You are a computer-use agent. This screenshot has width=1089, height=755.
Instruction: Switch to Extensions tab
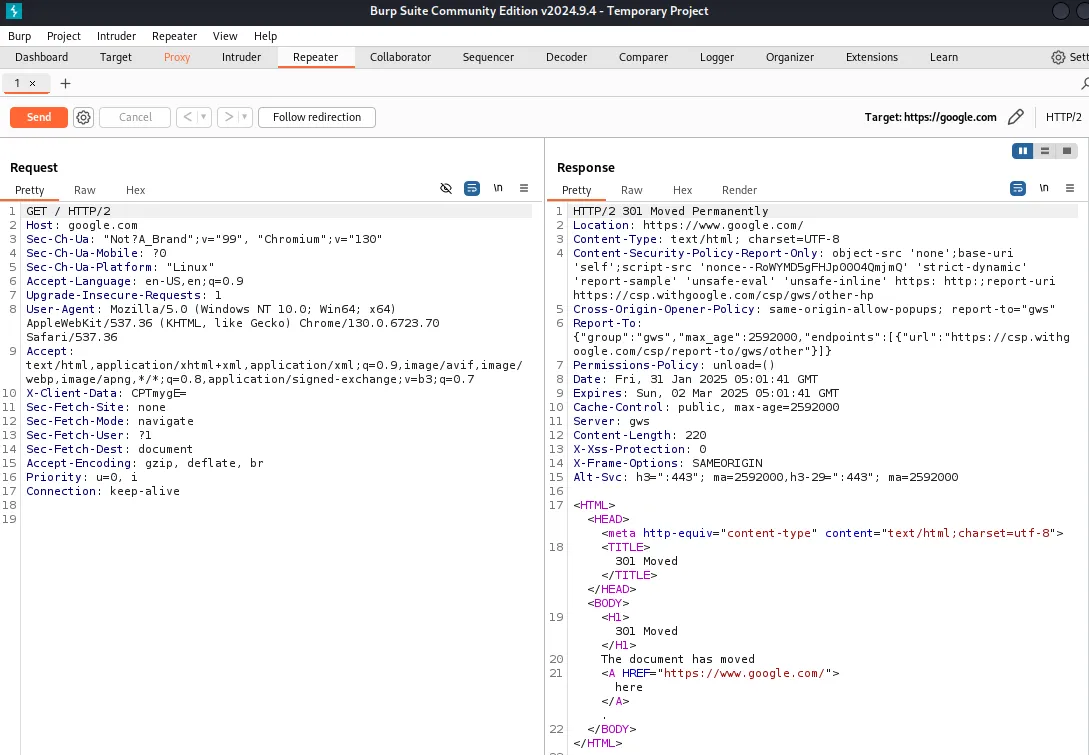point(872,57)
